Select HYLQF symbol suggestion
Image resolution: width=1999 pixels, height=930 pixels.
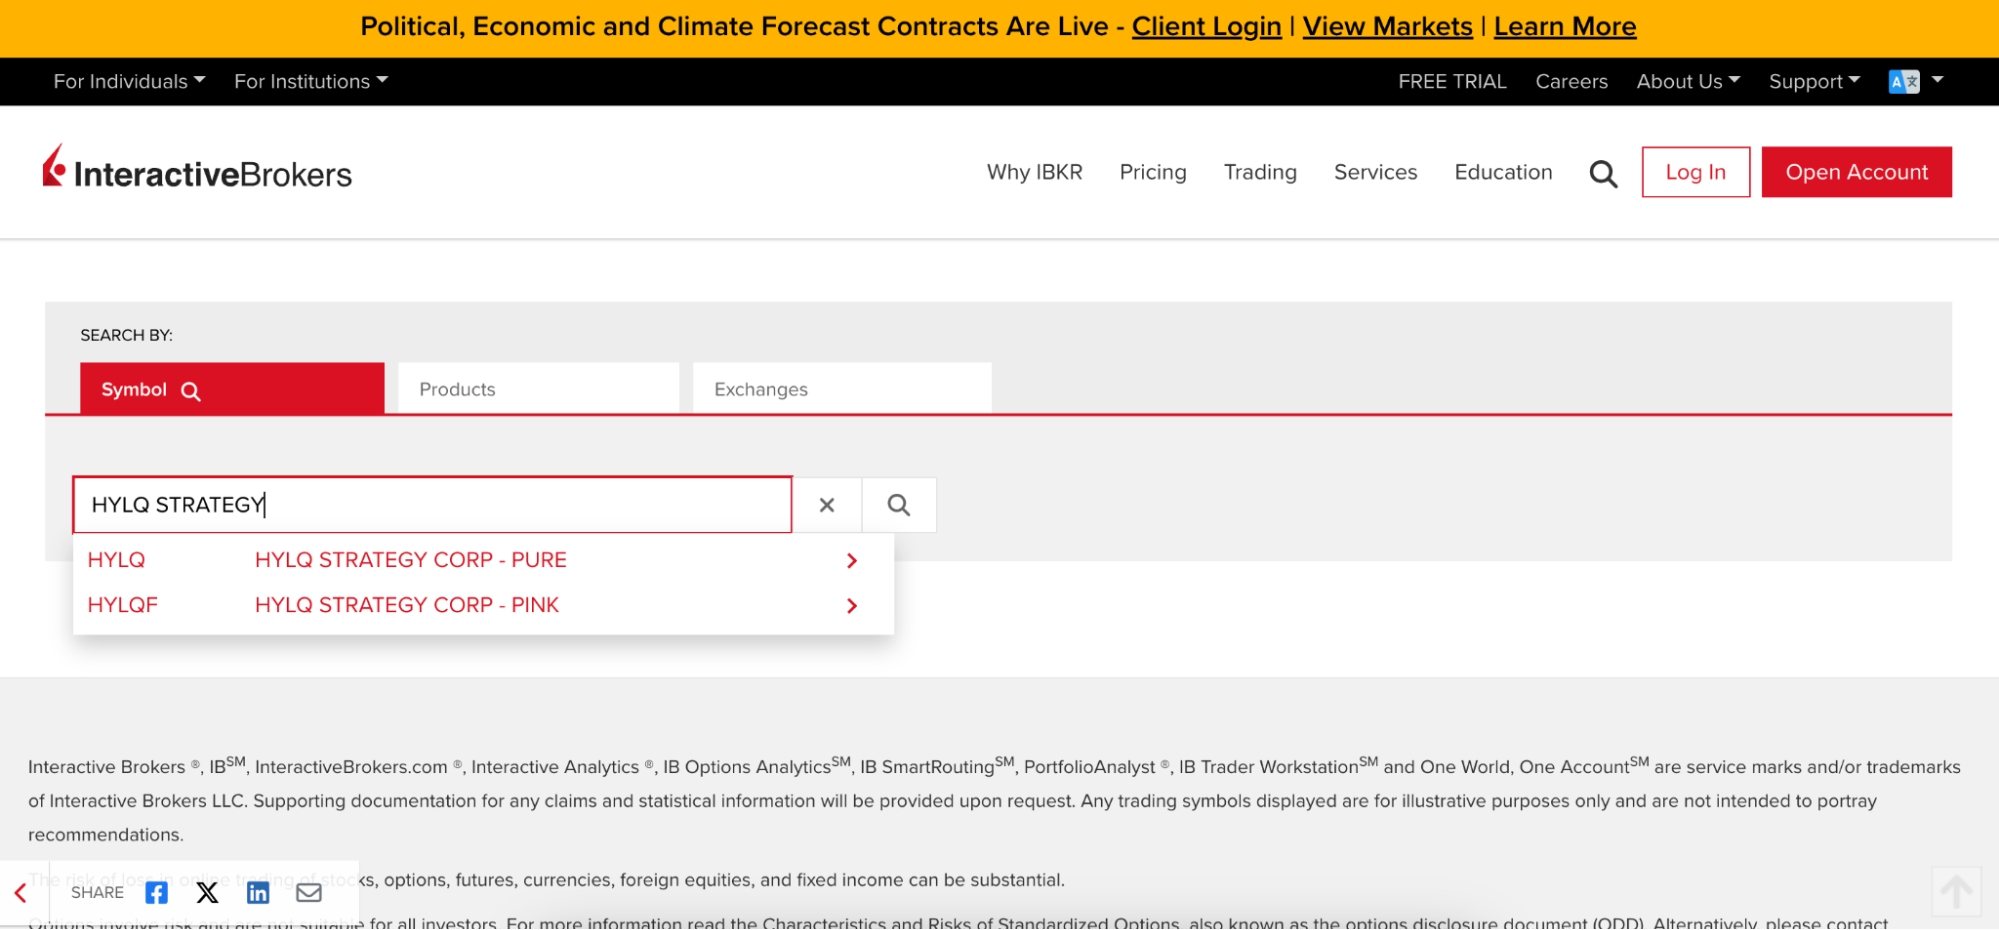[x=122, y=605]
